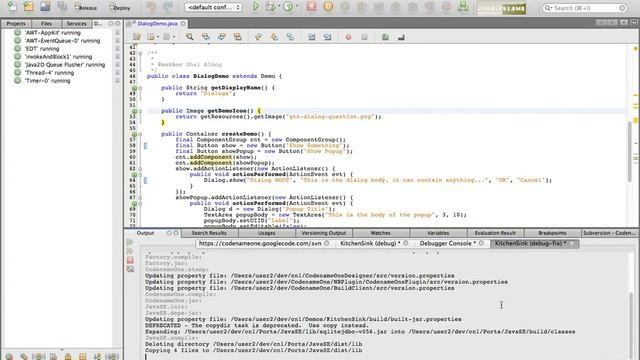
Task: Click the Redo toolbar icon
Action: [x=168, y=7]
